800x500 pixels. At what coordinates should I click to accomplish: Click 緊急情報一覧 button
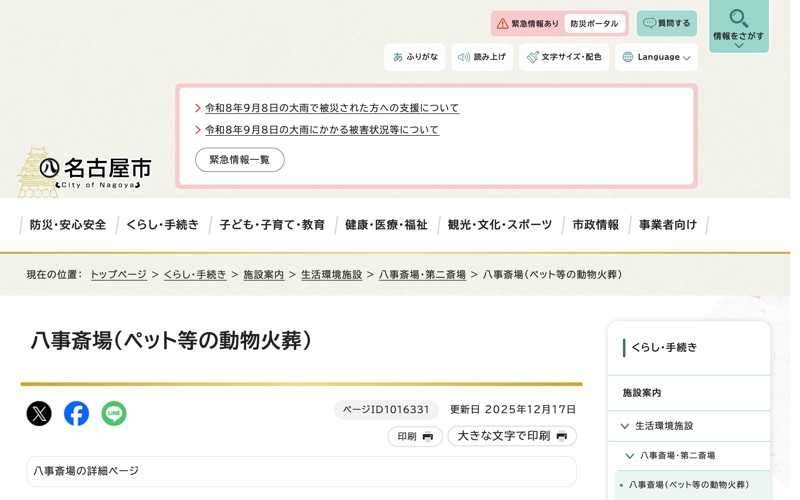point(239,160)
